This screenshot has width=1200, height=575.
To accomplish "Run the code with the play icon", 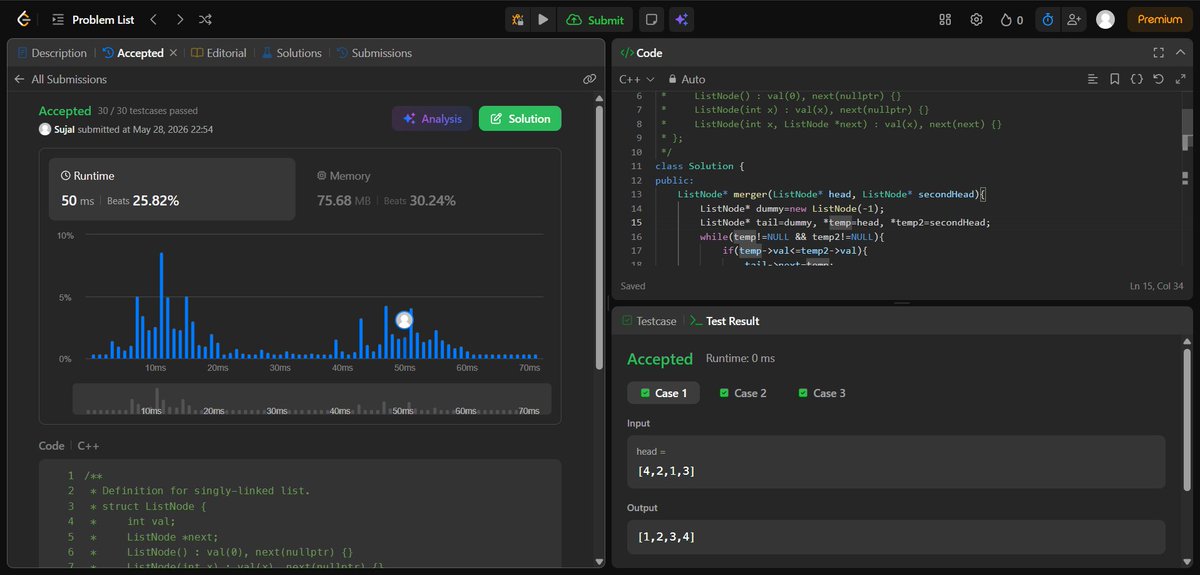I will (x=543, y=19).
